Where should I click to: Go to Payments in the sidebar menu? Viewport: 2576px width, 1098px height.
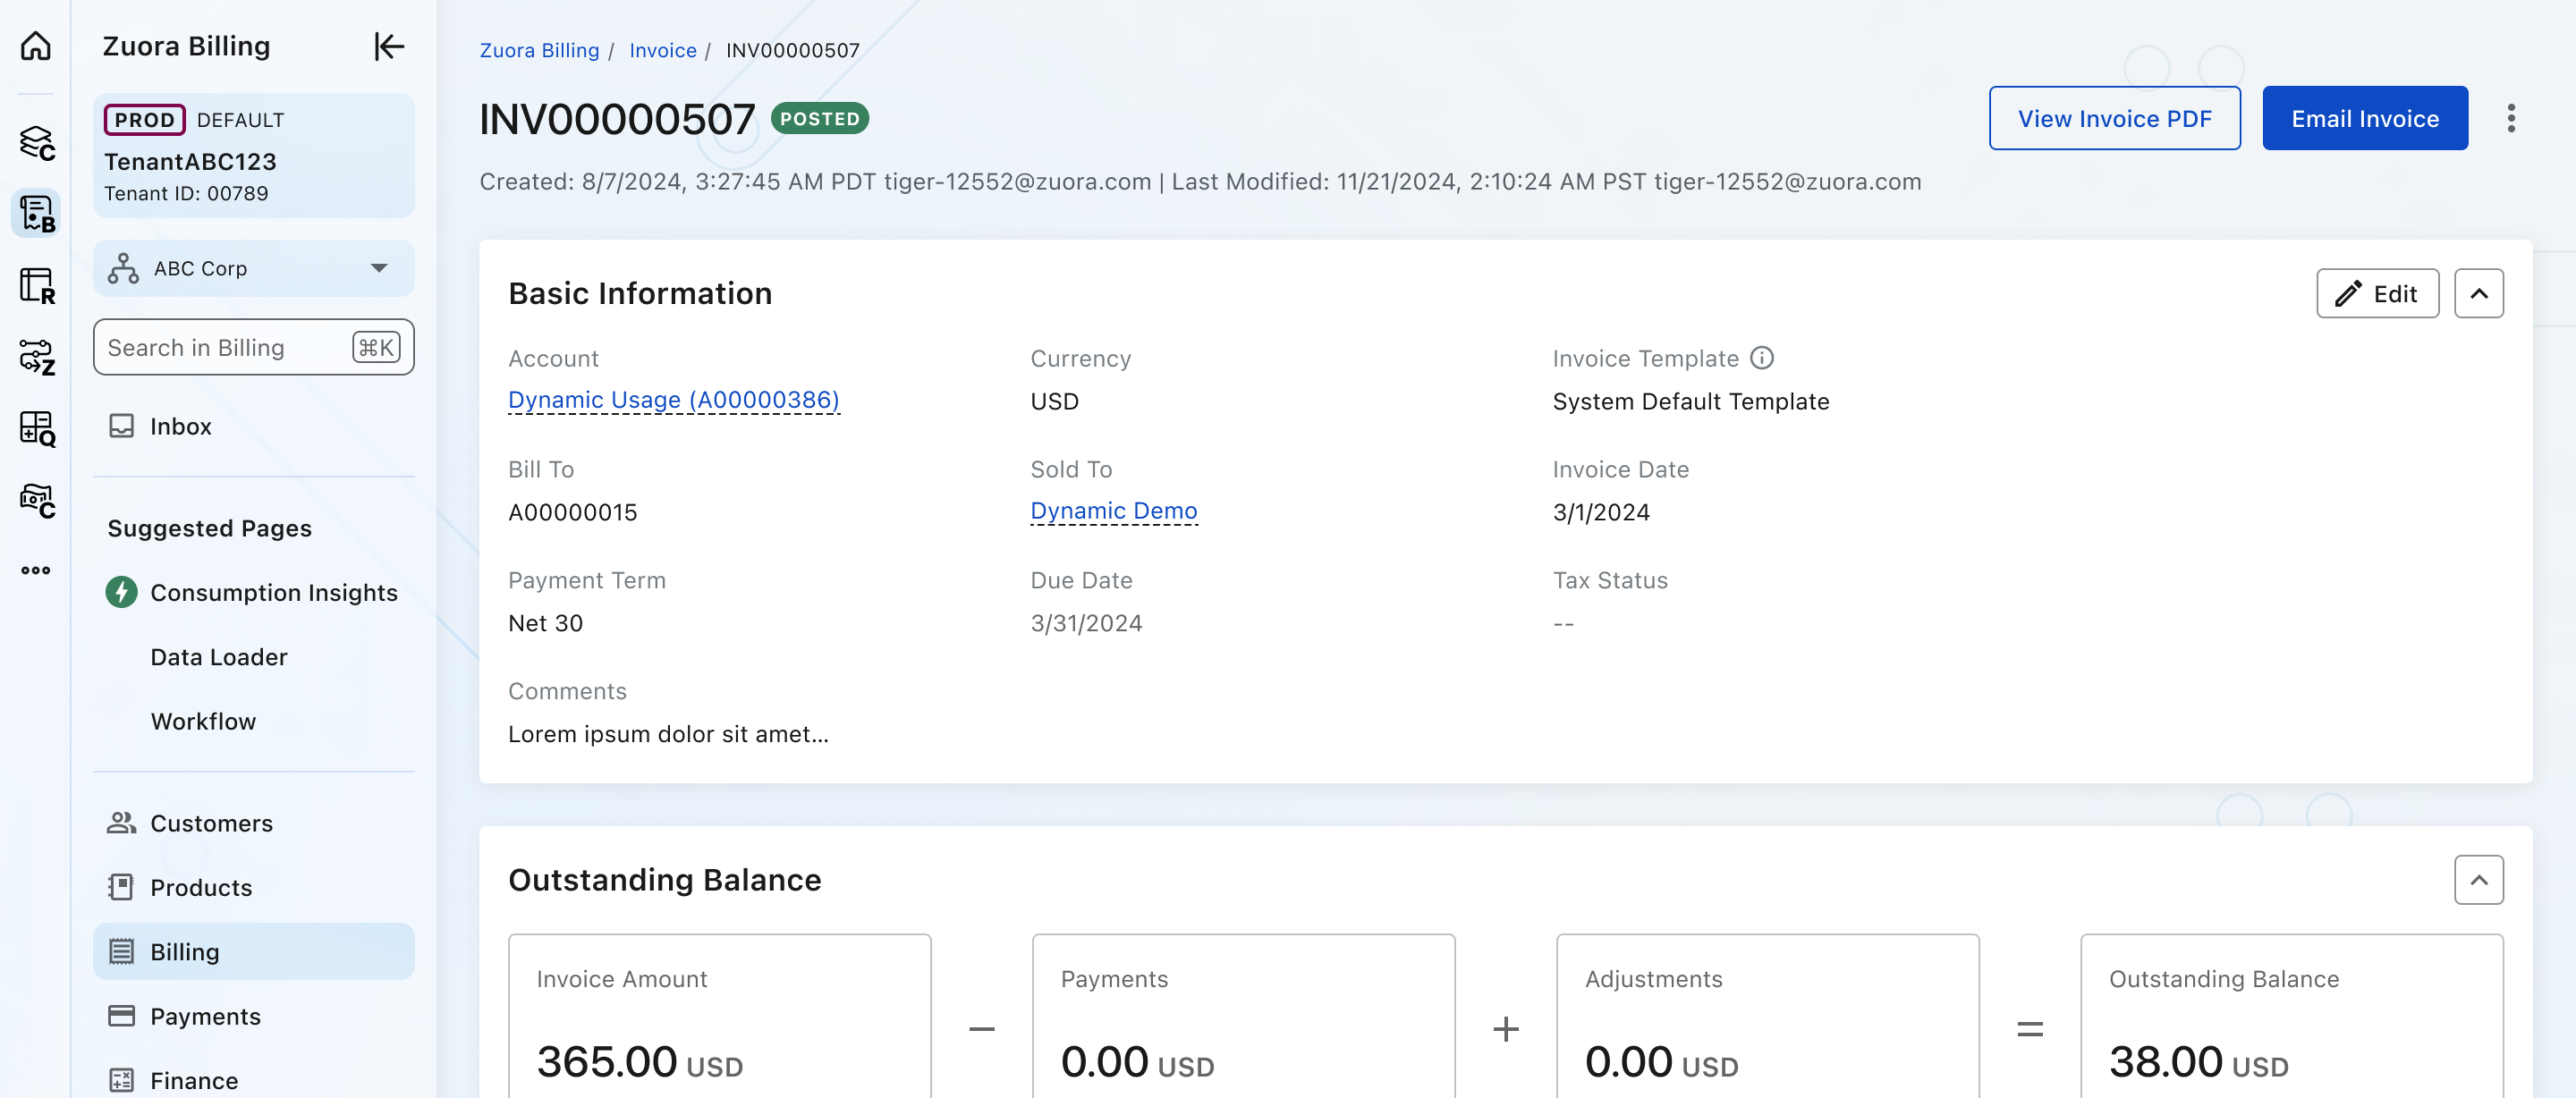(205, 1015)
